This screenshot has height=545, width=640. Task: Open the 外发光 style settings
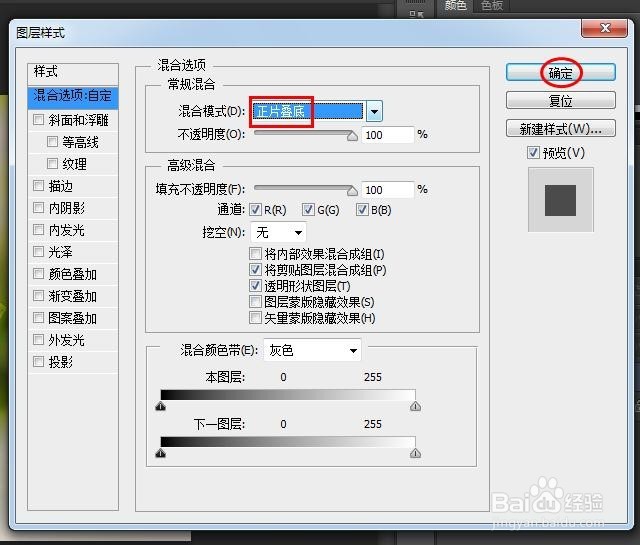[66, 340]
